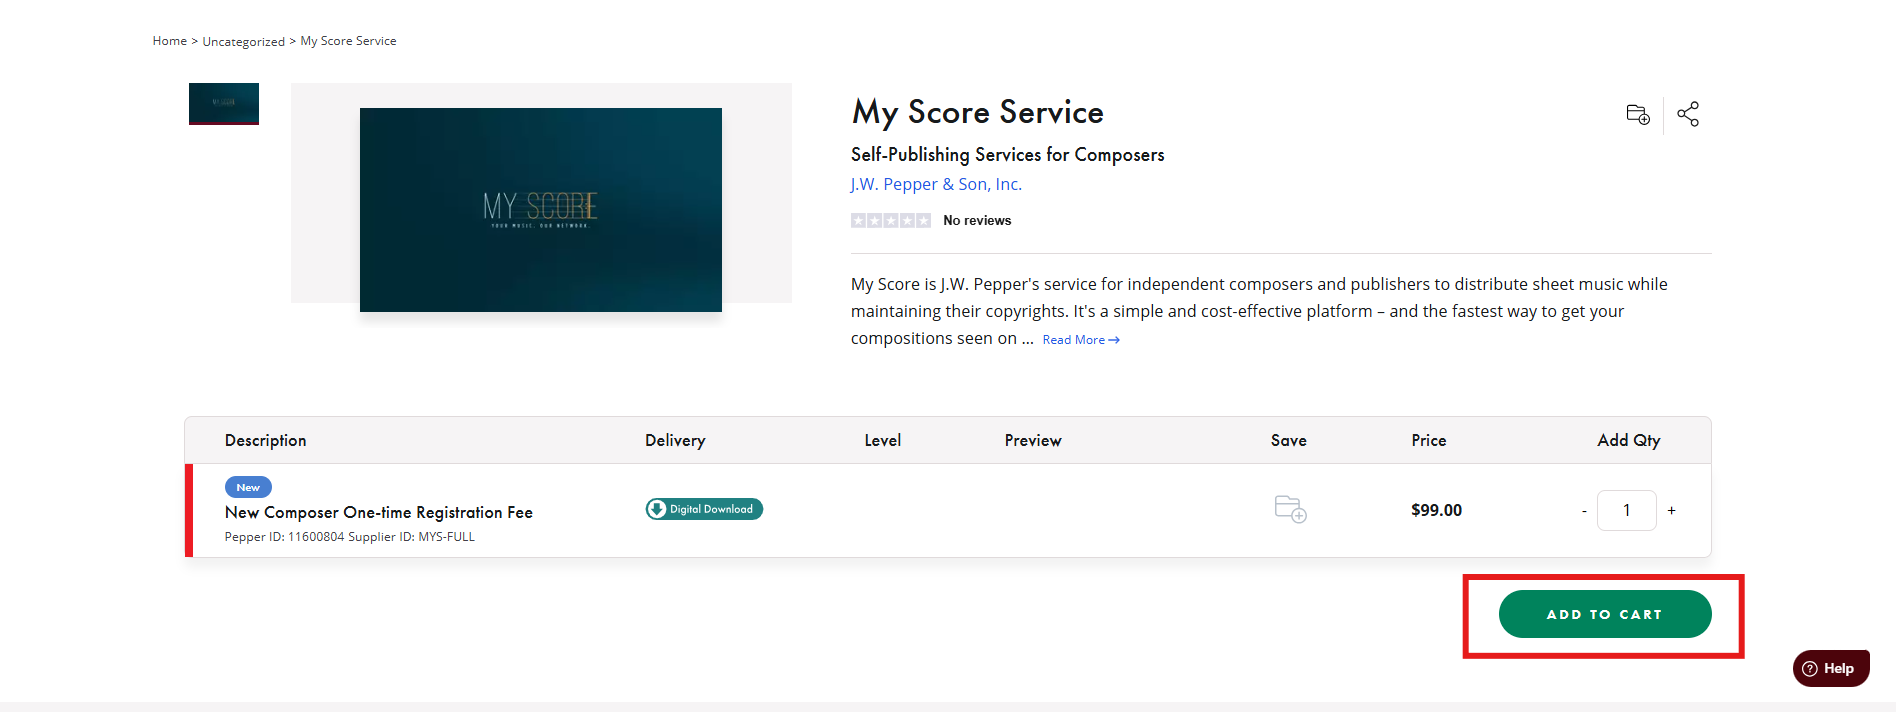The width and height of the screenshot is (1896, 712).
Task: Click the Delivery column header
Action: coord(675,440)
